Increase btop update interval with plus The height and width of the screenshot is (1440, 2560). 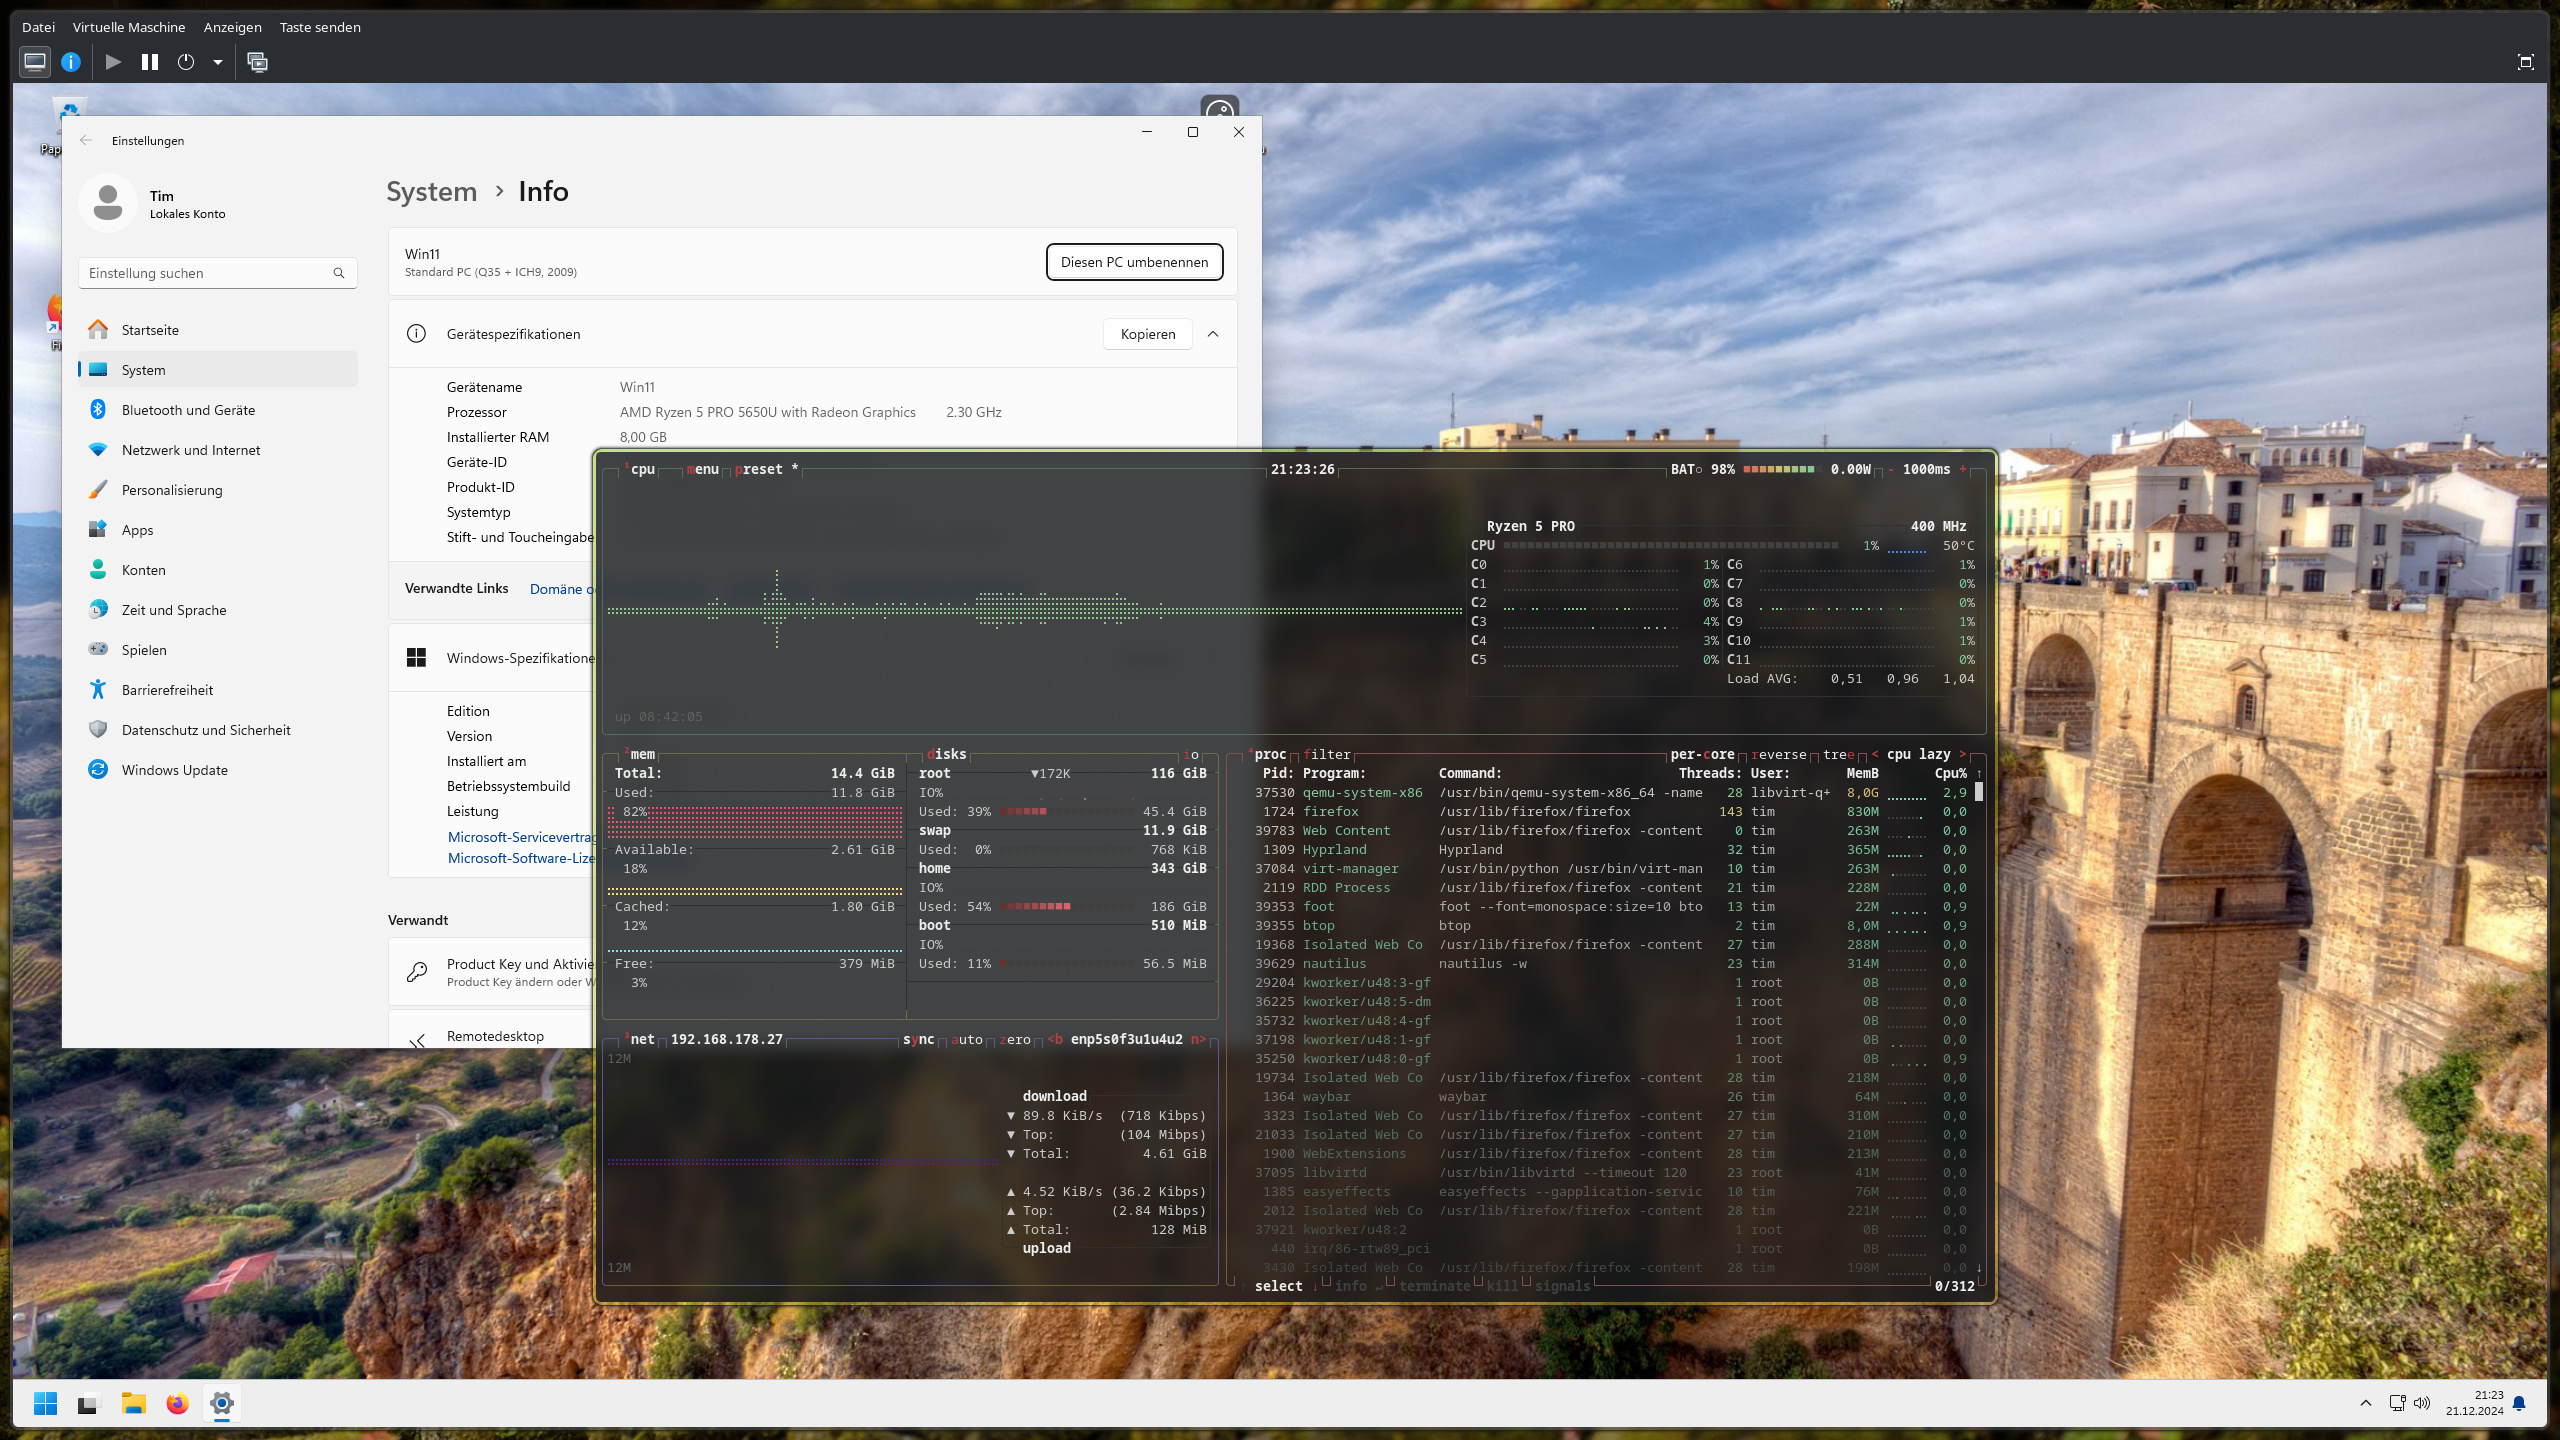(1963, 469)
